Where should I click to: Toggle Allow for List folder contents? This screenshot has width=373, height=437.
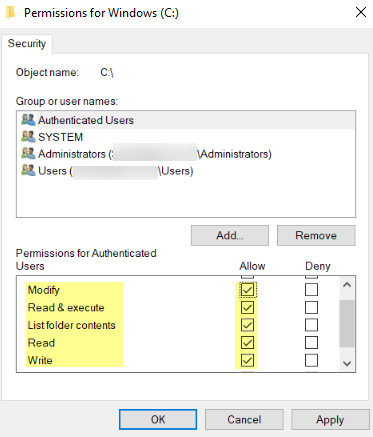(247, 325)
